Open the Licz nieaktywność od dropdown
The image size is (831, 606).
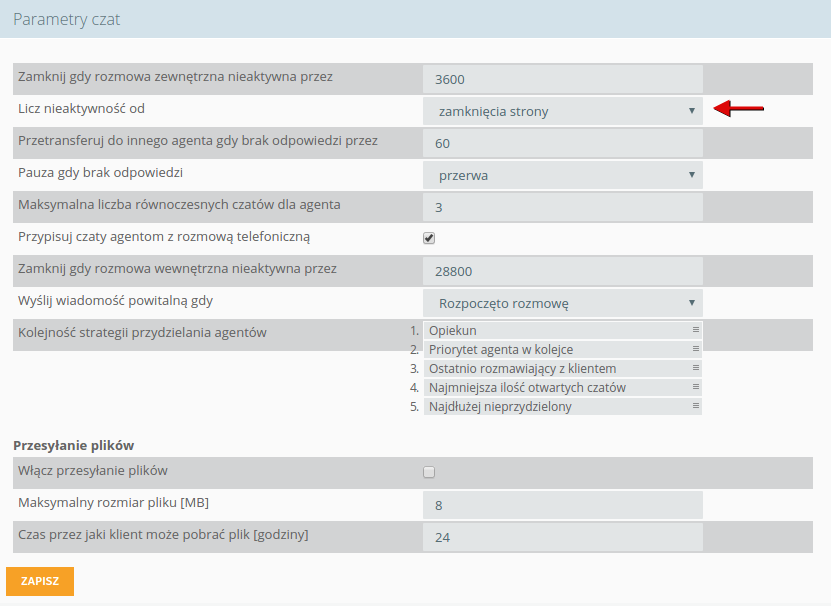pyautogui.click(x=562, y=111)
